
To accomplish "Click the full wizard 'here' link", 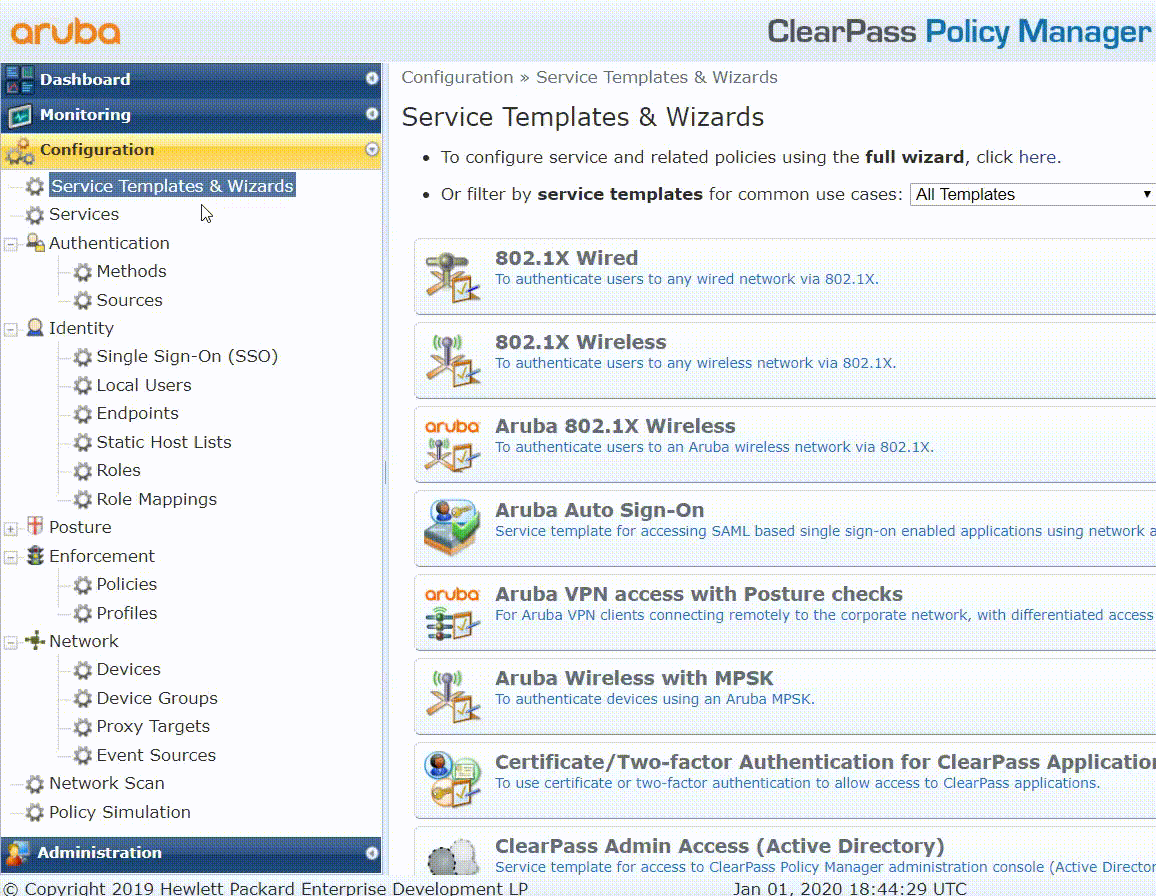I will click(1037, 157).
